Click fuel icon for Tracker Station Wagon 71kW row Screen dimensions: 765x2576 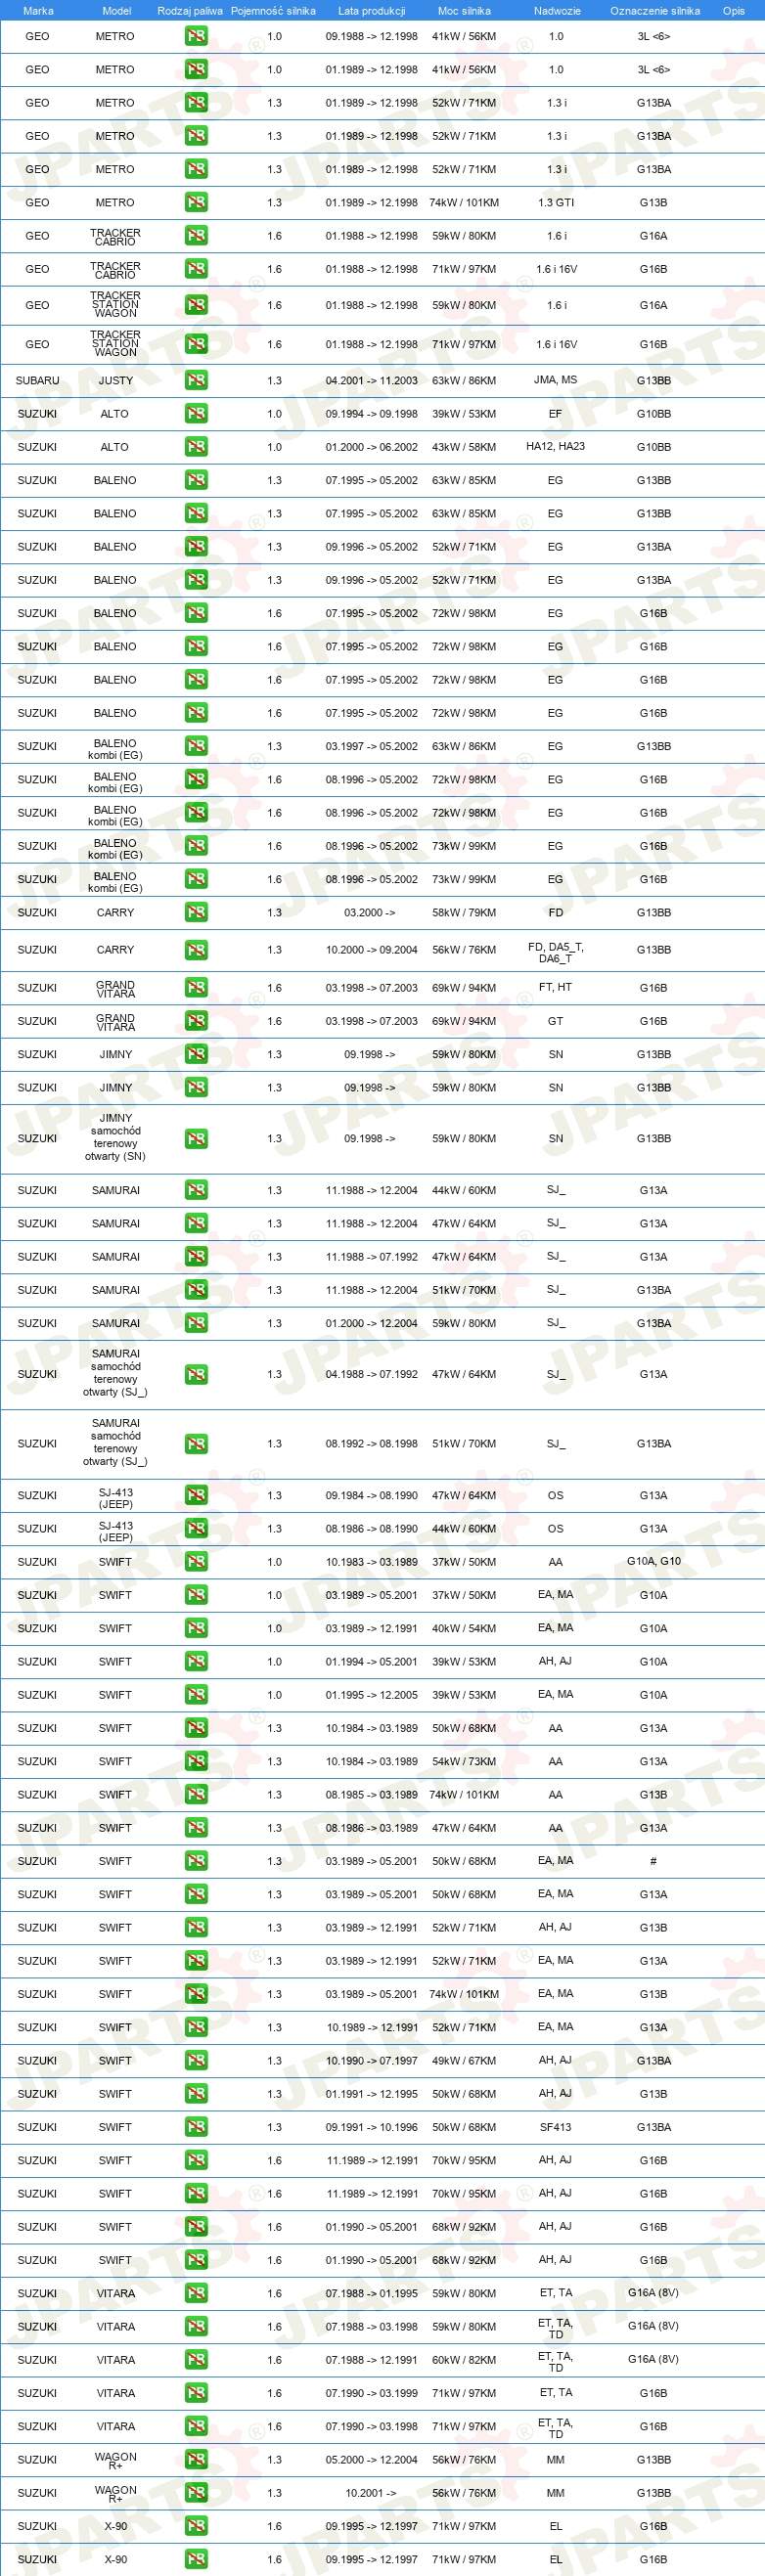point(196,344)
